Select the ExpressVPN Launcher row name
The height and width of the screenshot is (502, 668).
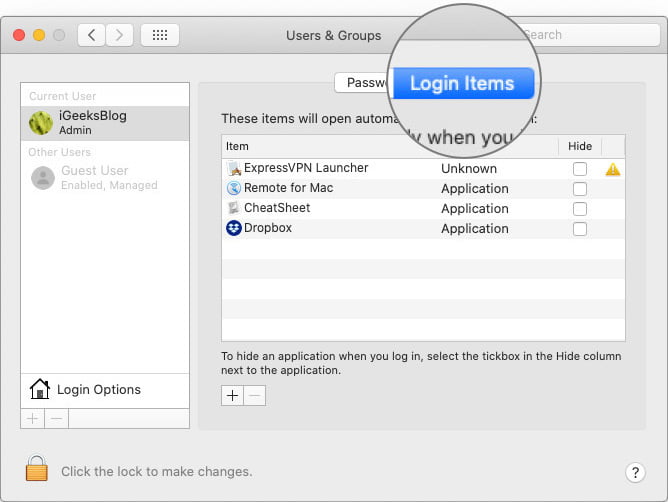(x=306, y=168)
